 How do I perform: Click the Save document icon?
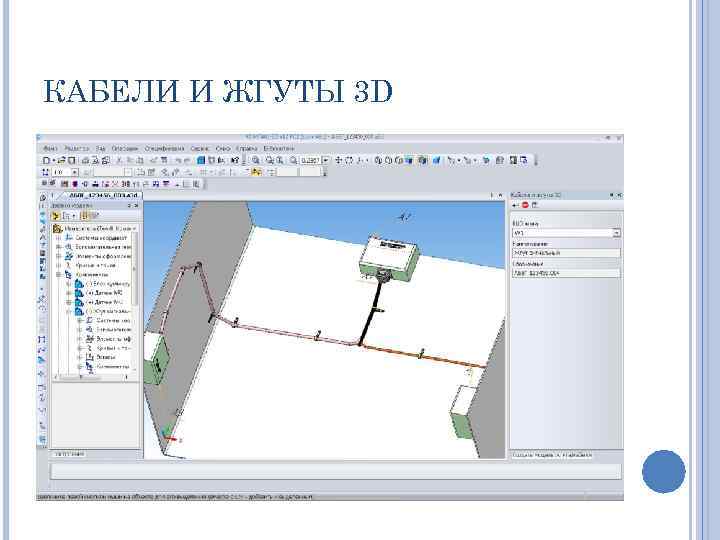(x=72, y=160)
